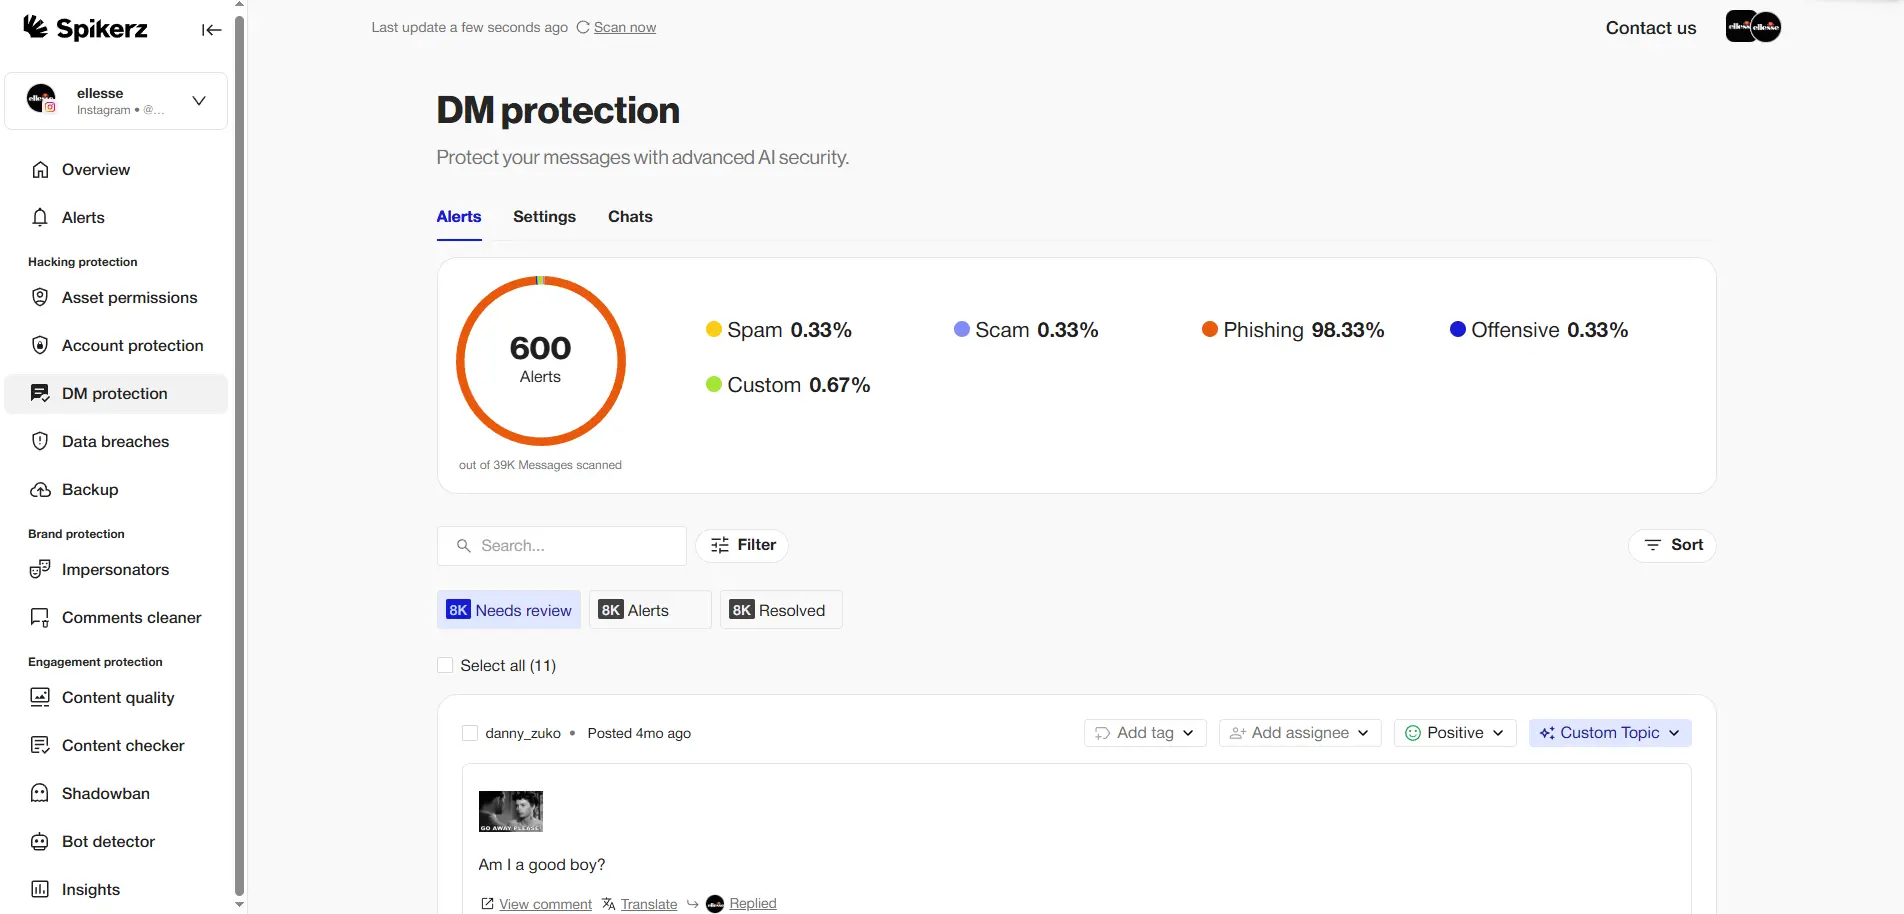The width and height of the screenshot is (1904, 914).
Task: Check the Select all (11) checkbox
Action: (x=444, y=665)
